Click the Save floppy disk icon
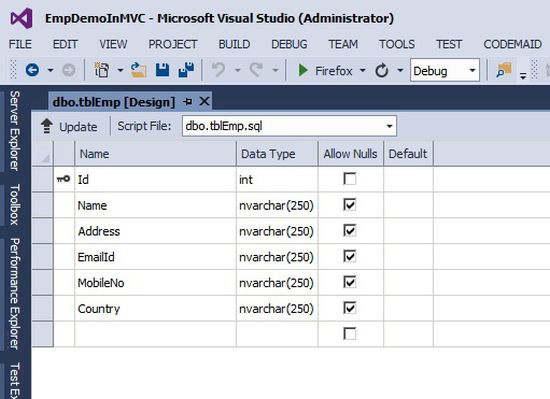The width and height of the screenshot is (550, 399). 162,70
